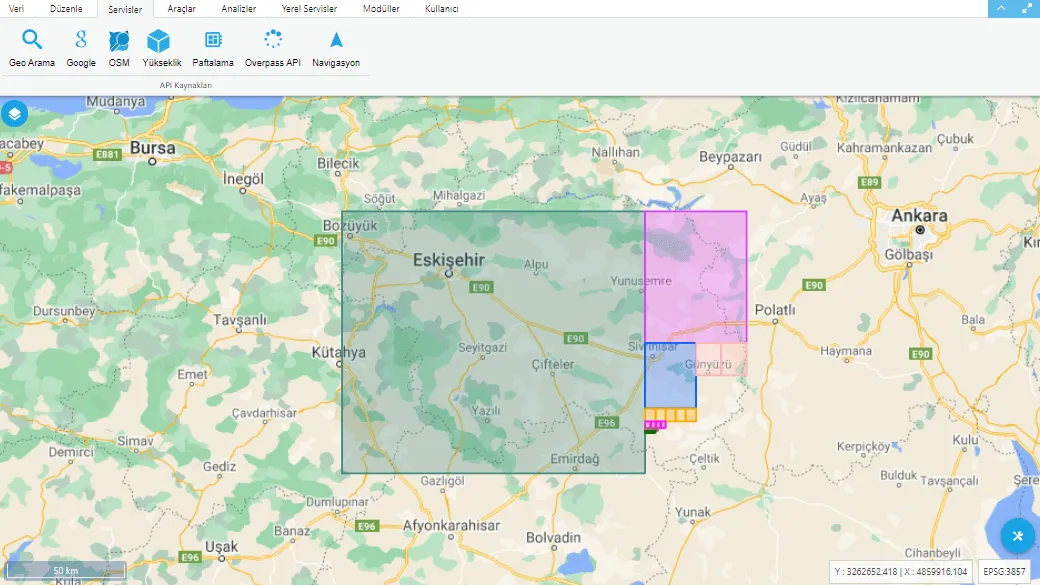The width and height of the screenshot is (1040, 585).
Task: Click the Bursa city label
Action: click(153, 148)
